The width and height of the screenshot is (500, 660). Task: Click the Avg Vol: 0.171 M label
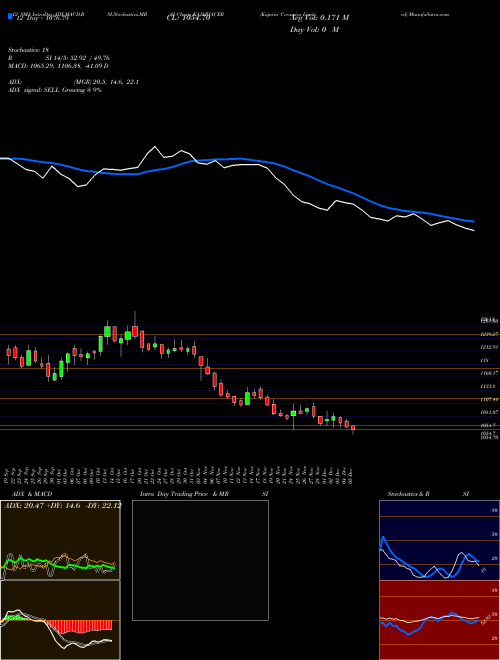(x=319, y=18)
